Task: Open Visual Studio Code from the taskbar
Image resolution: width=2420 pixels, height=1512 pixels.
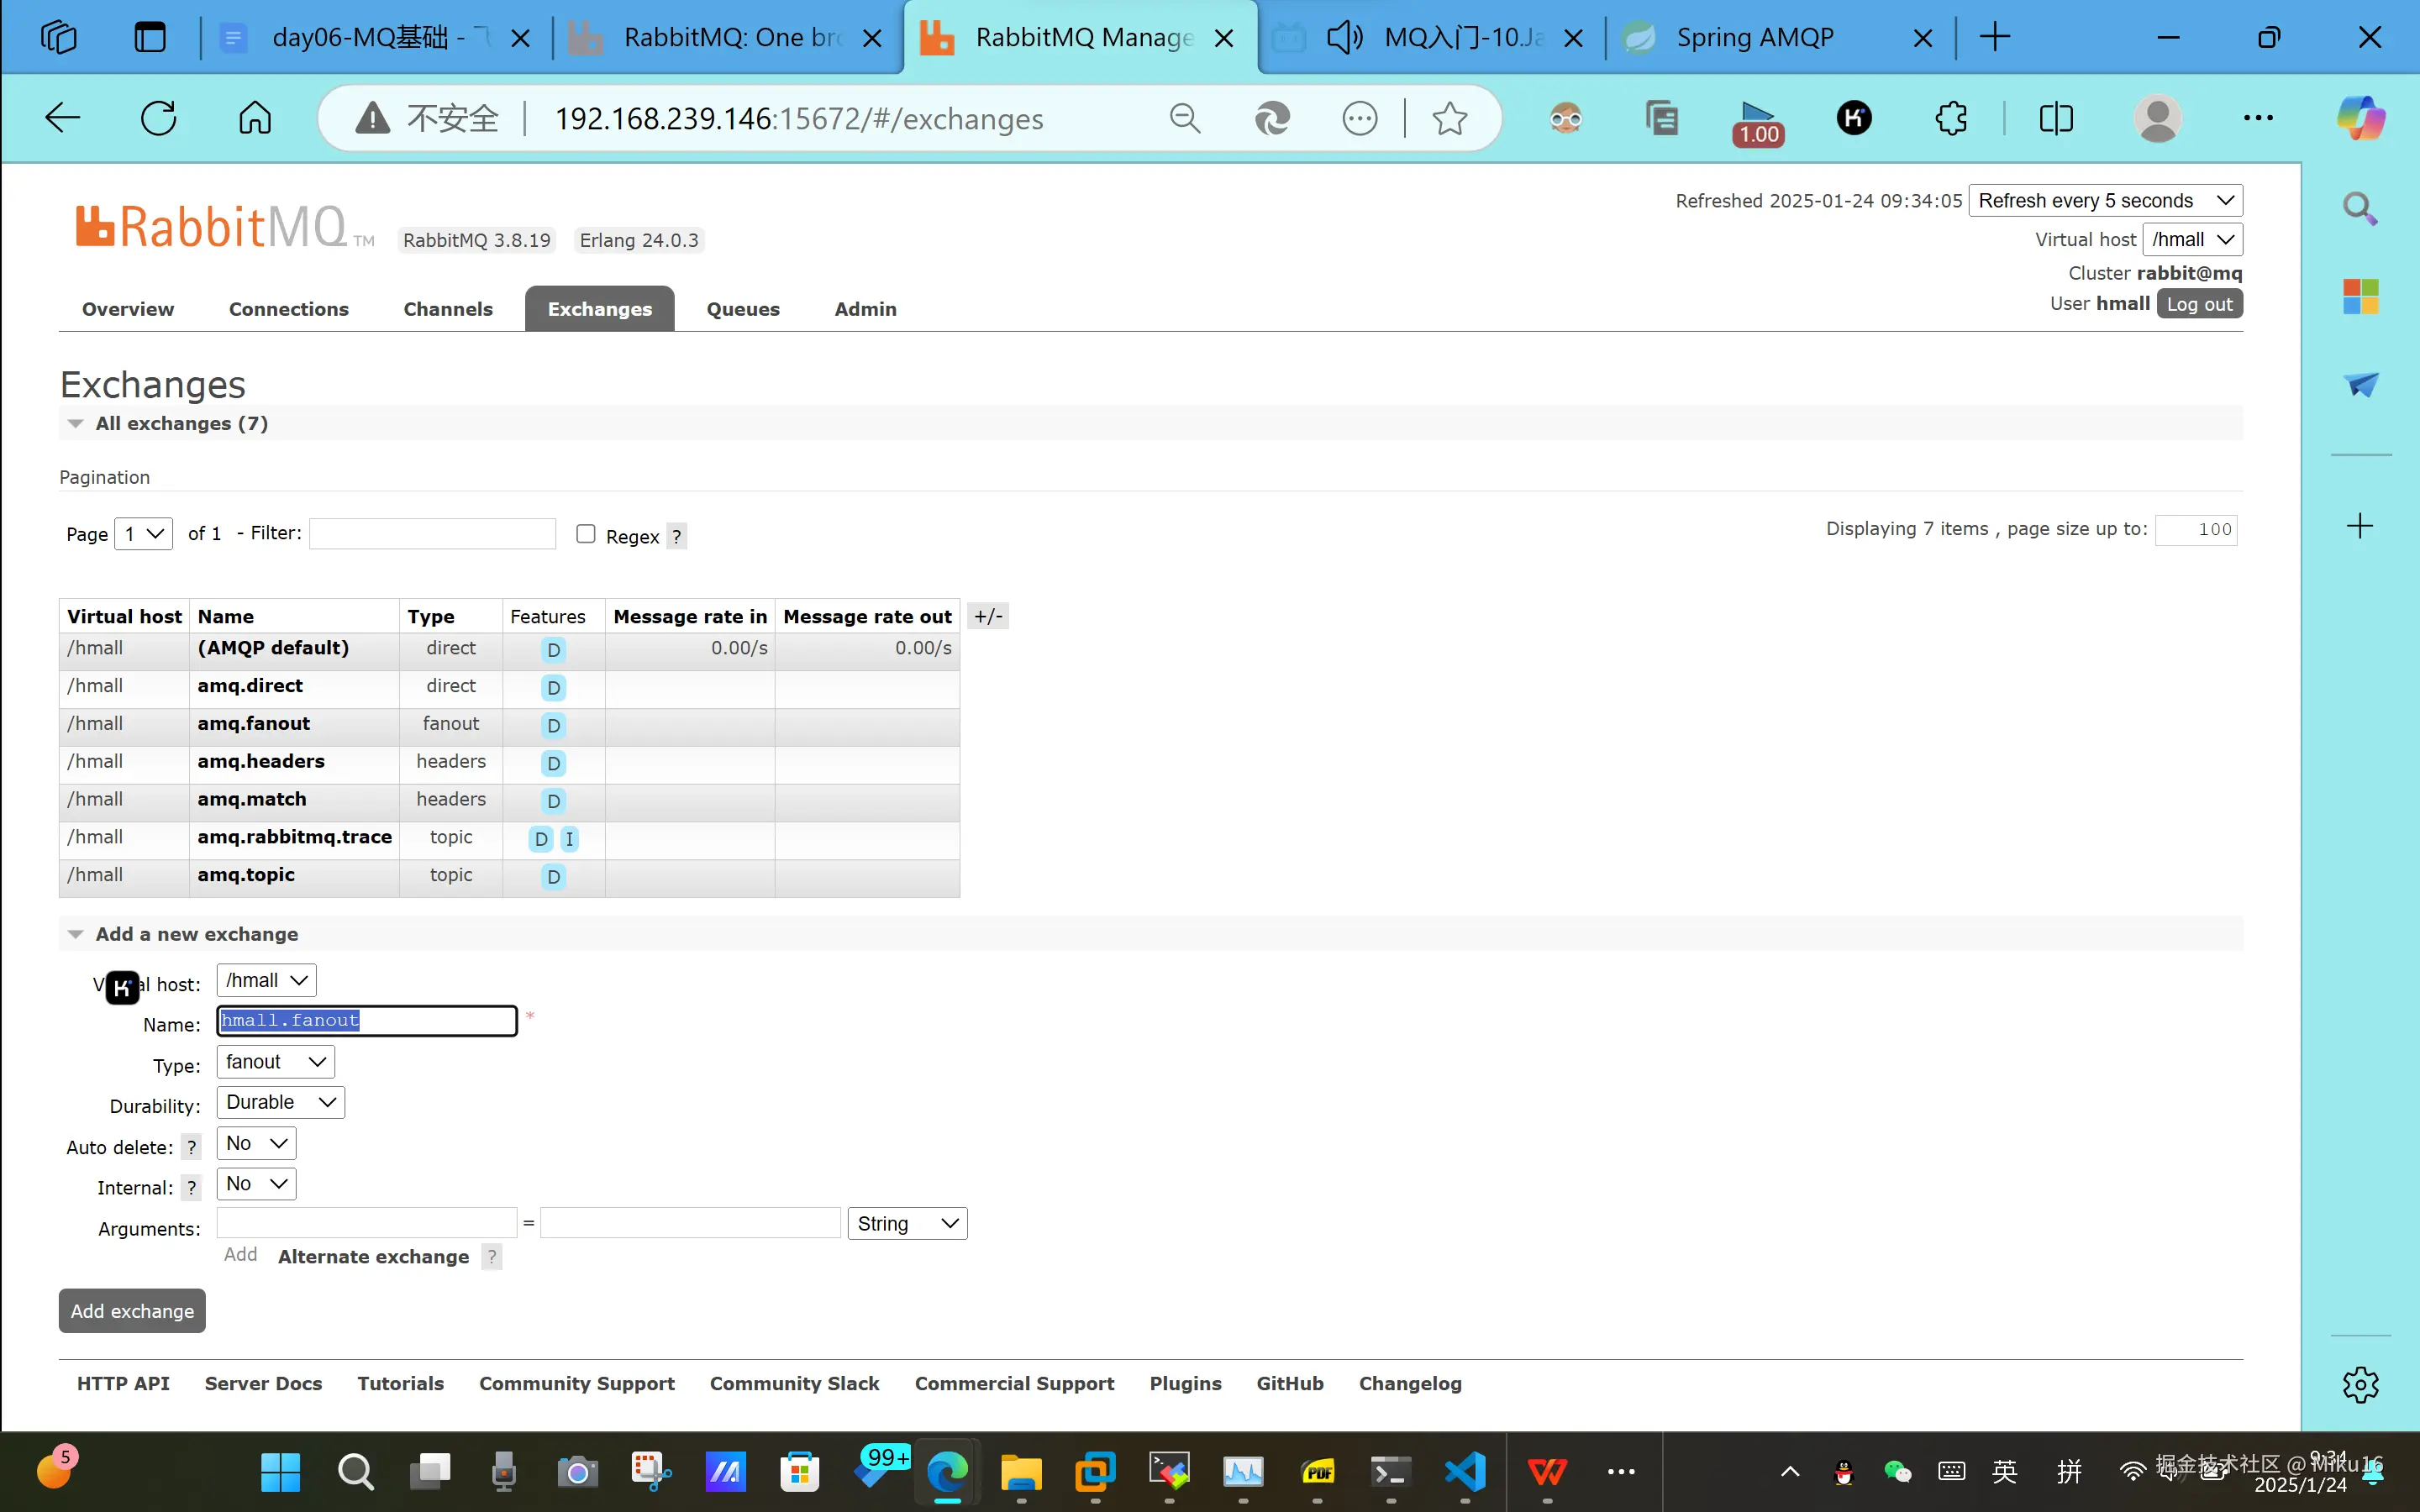Action: point(1465,1471)
